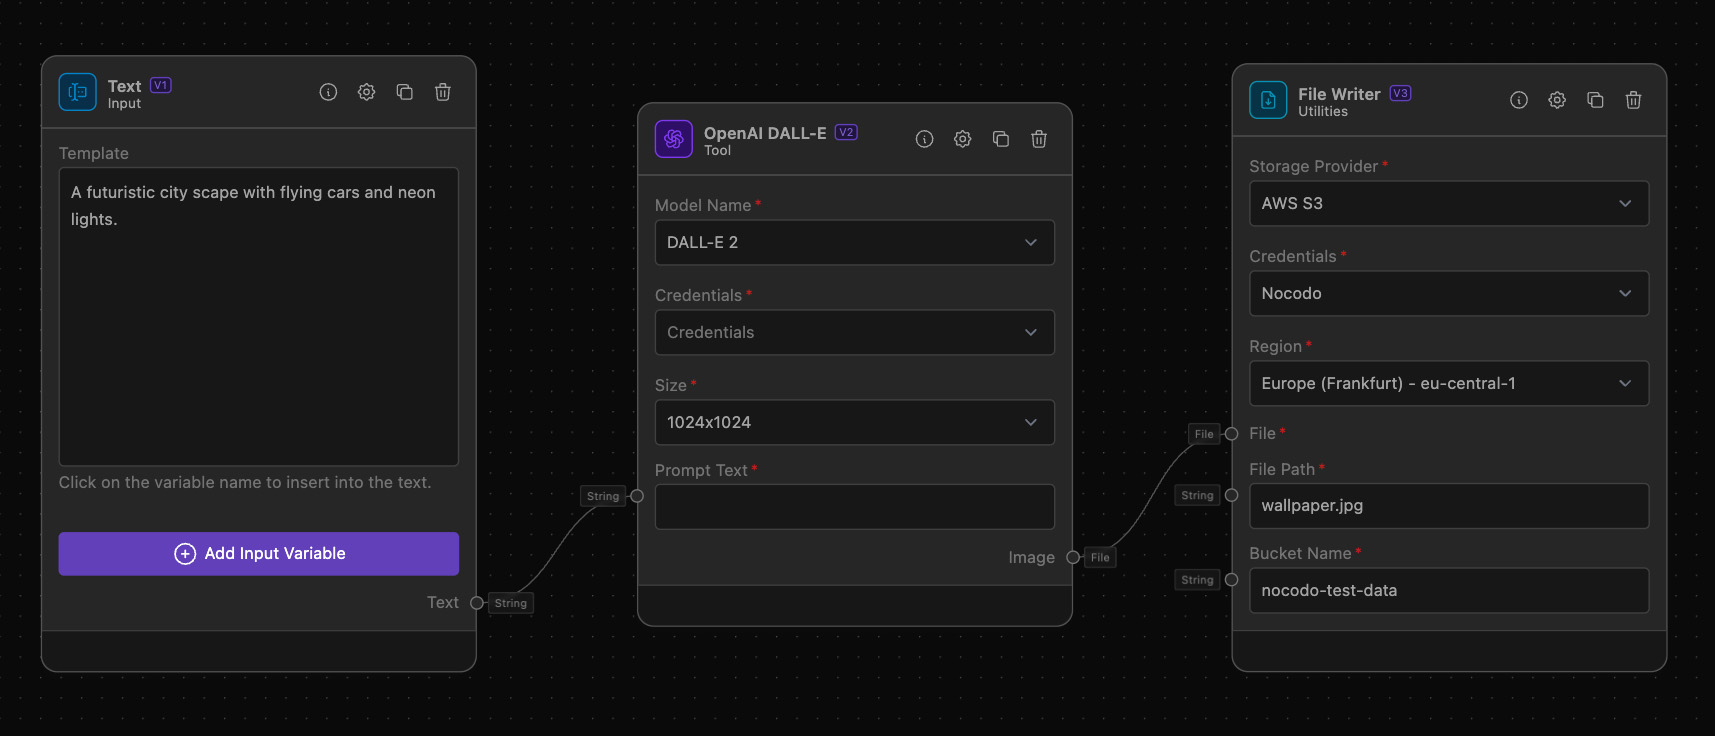
Task: Click the File Writer node icon
Action: (1268, 100)
